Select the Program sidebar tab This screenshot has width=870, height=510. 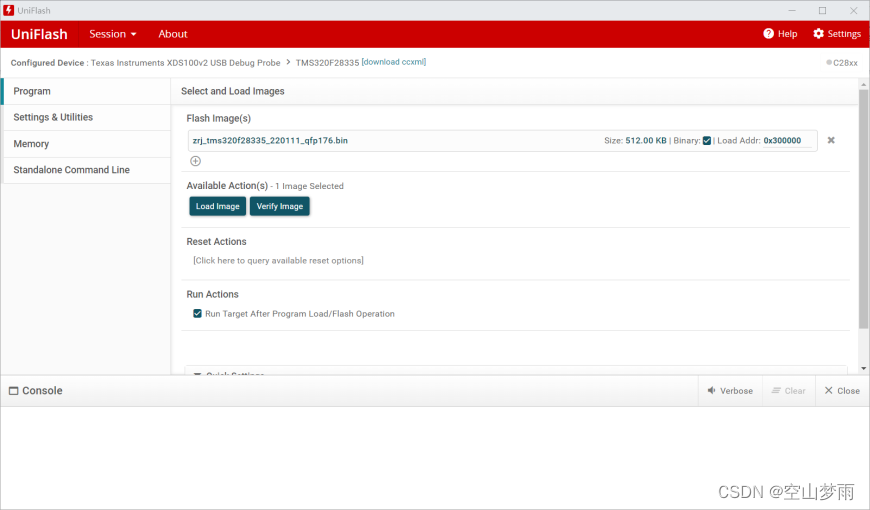tap(86, 91)
